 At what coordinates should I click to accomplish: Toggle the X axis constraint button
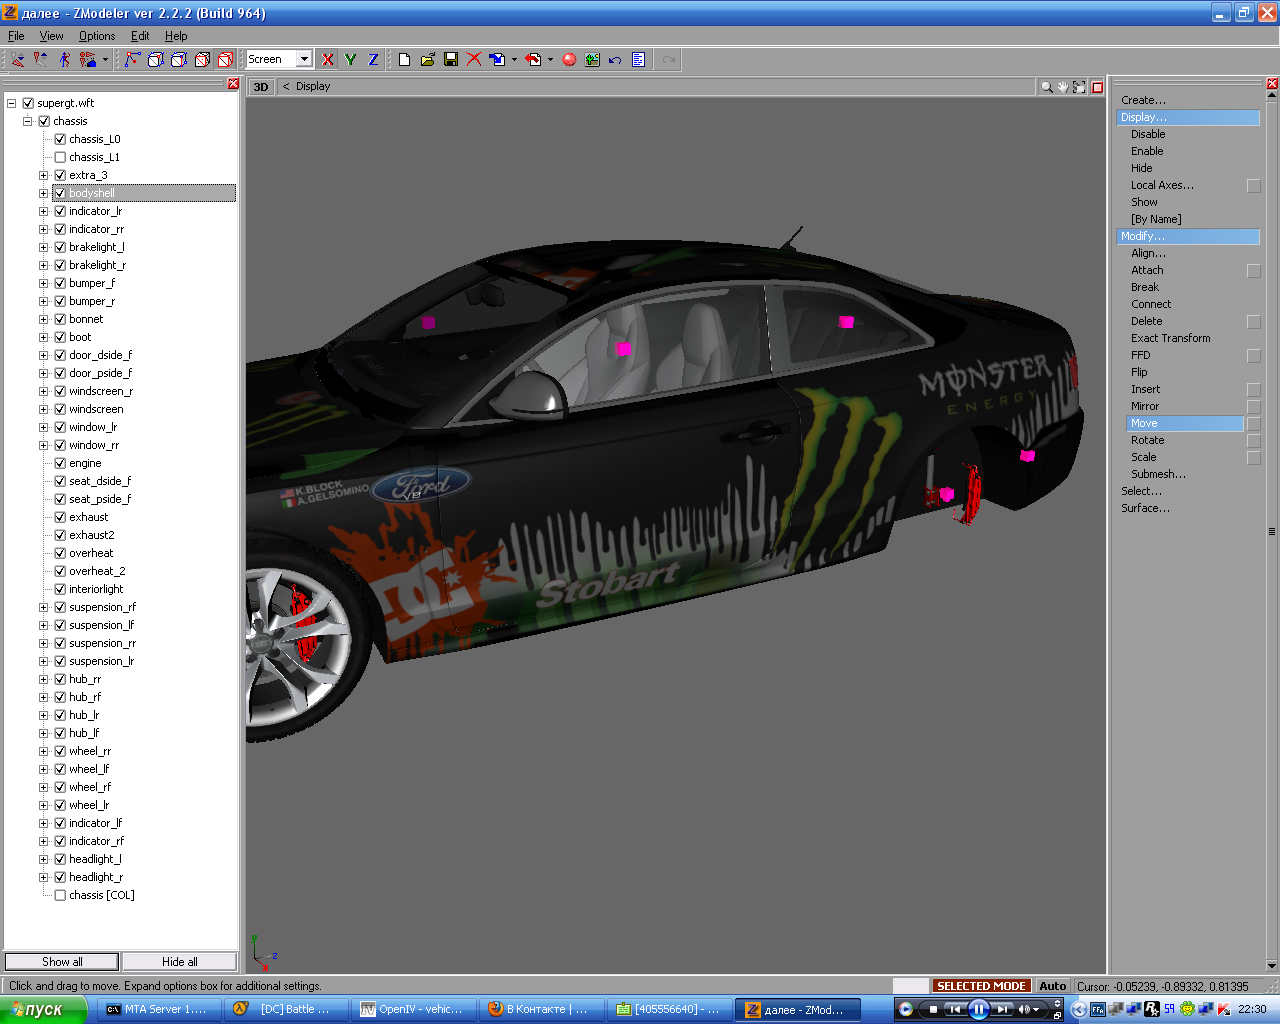click(327, 60)
